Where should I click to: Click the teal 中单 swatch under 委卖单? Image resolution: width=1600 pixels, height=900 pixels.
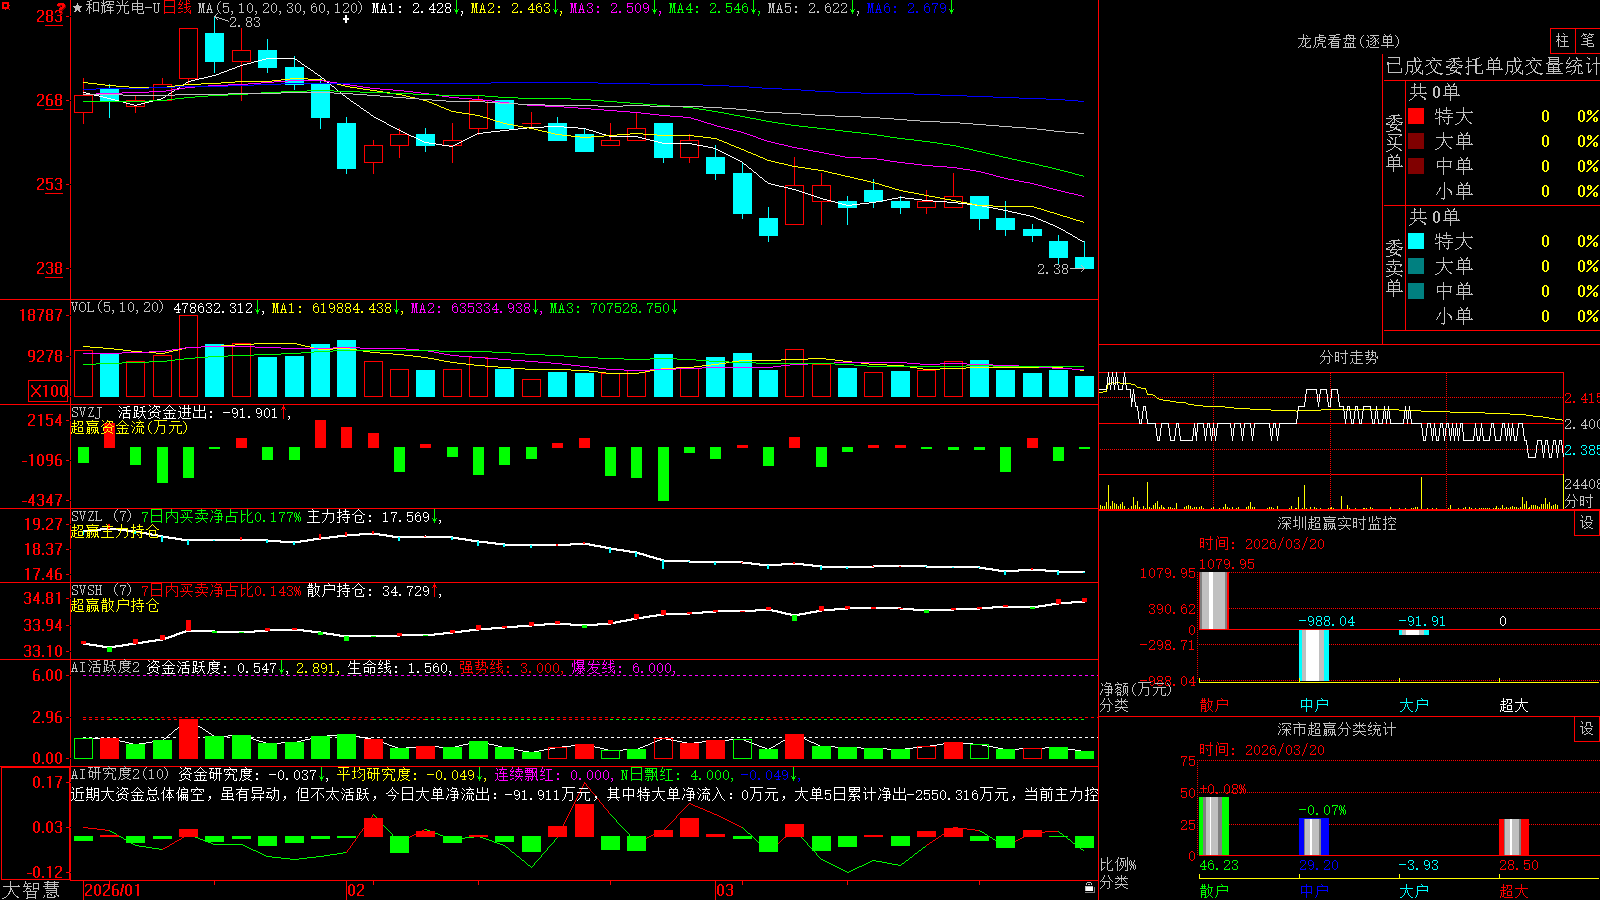(x=1416, y=291)
